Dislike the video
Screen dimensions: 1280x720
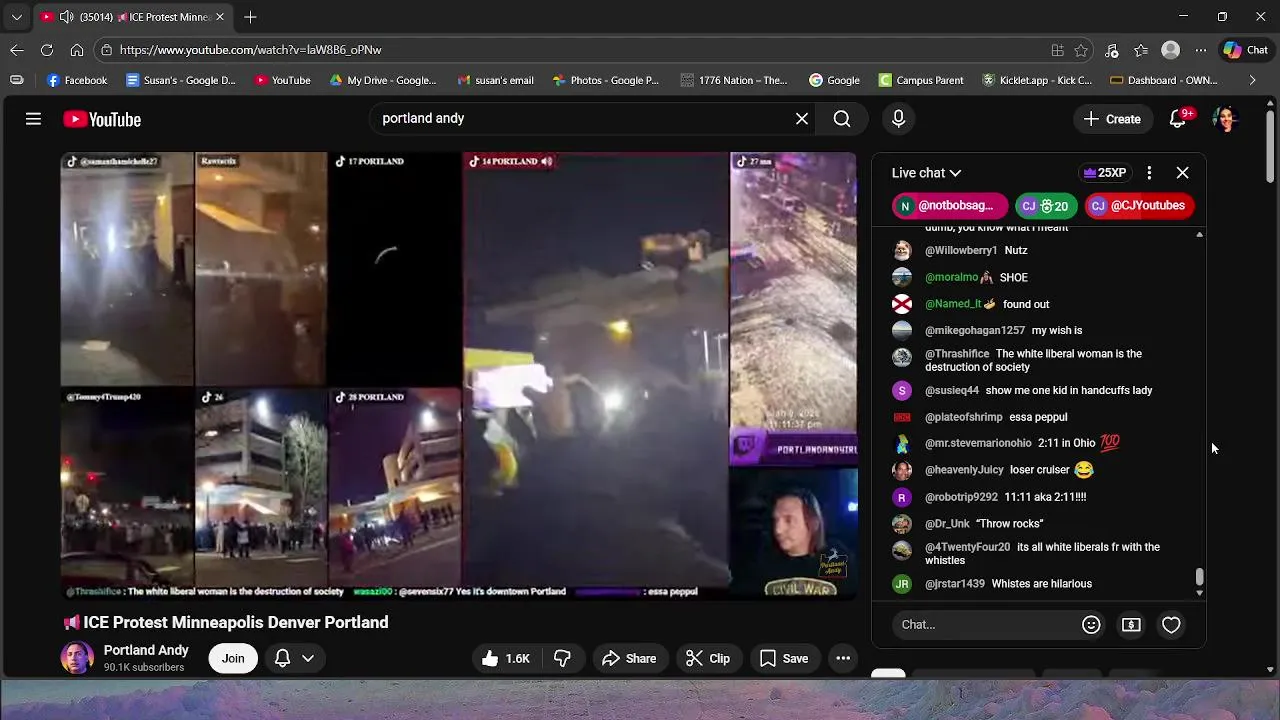[x=562, y=658]
